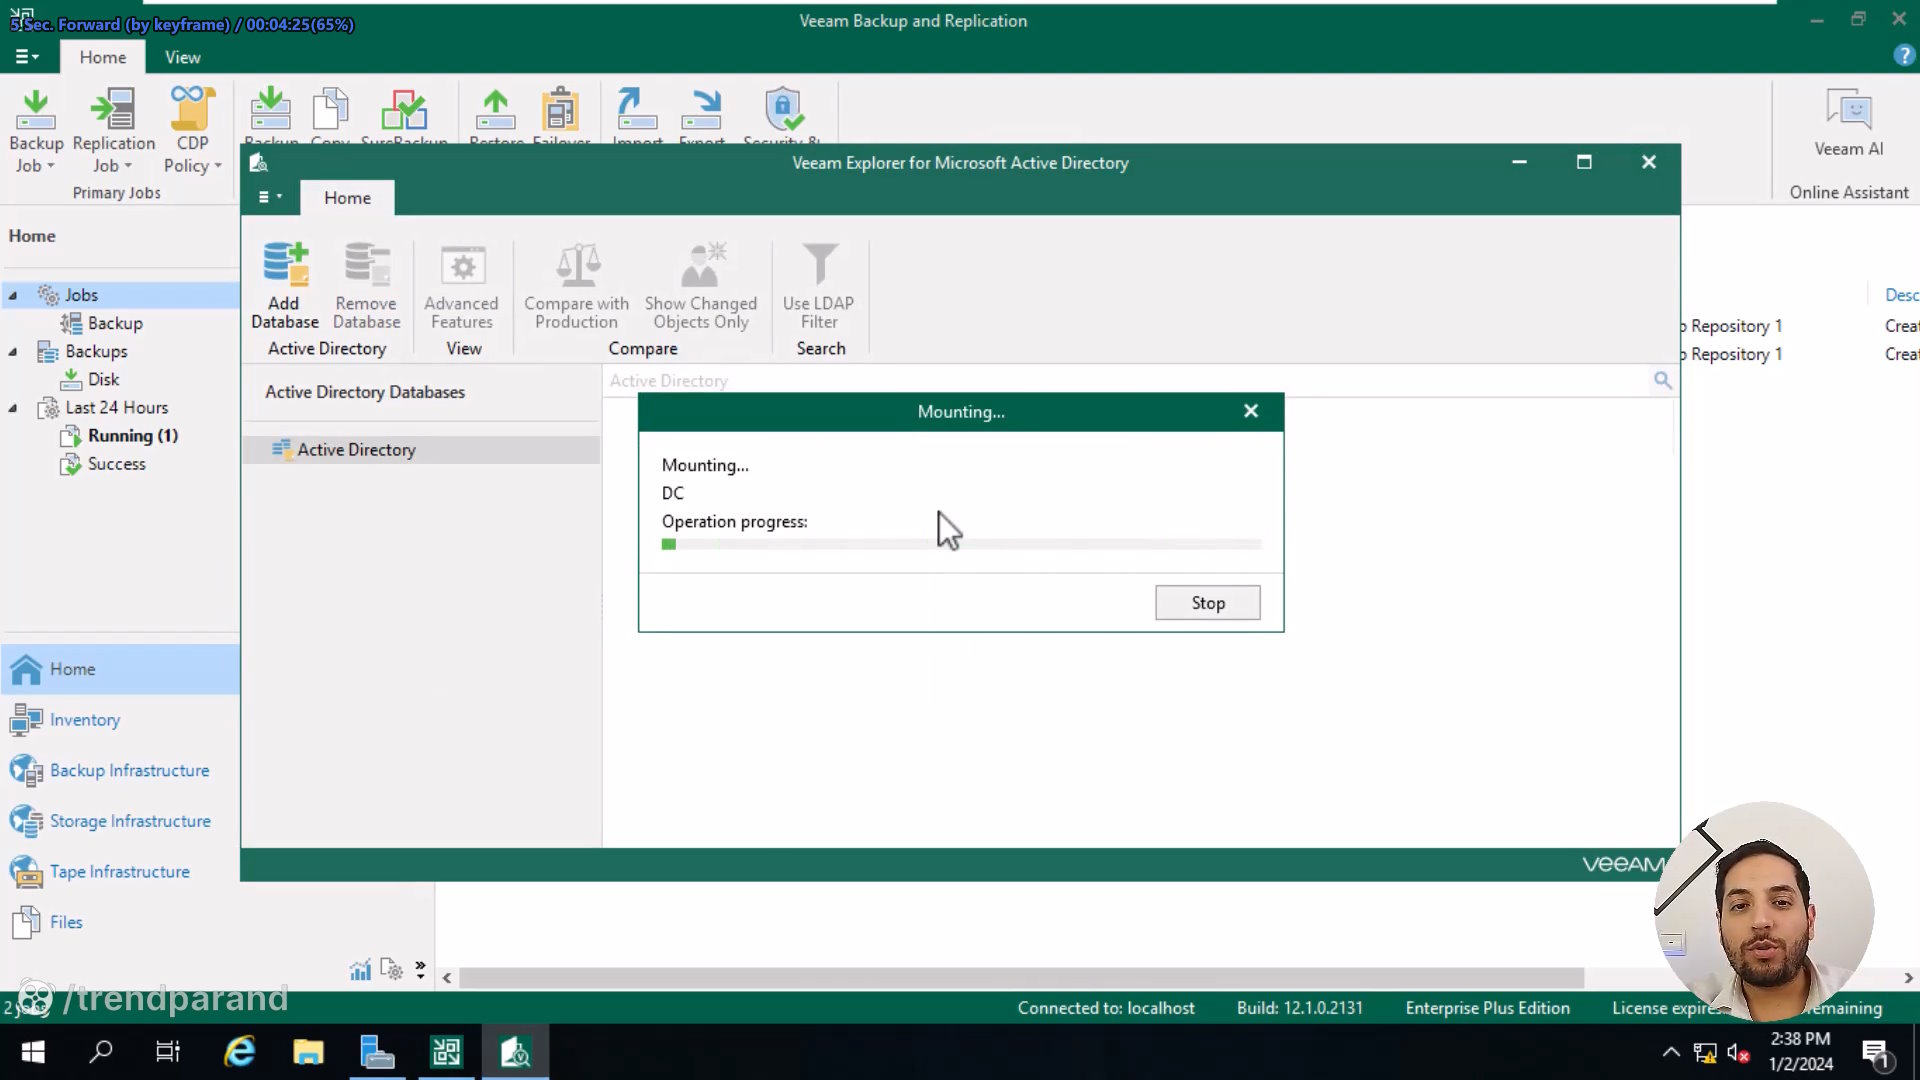Collapse the Backups tree node
This screenshot has height=1080, width=1920.
coord(13,352)
